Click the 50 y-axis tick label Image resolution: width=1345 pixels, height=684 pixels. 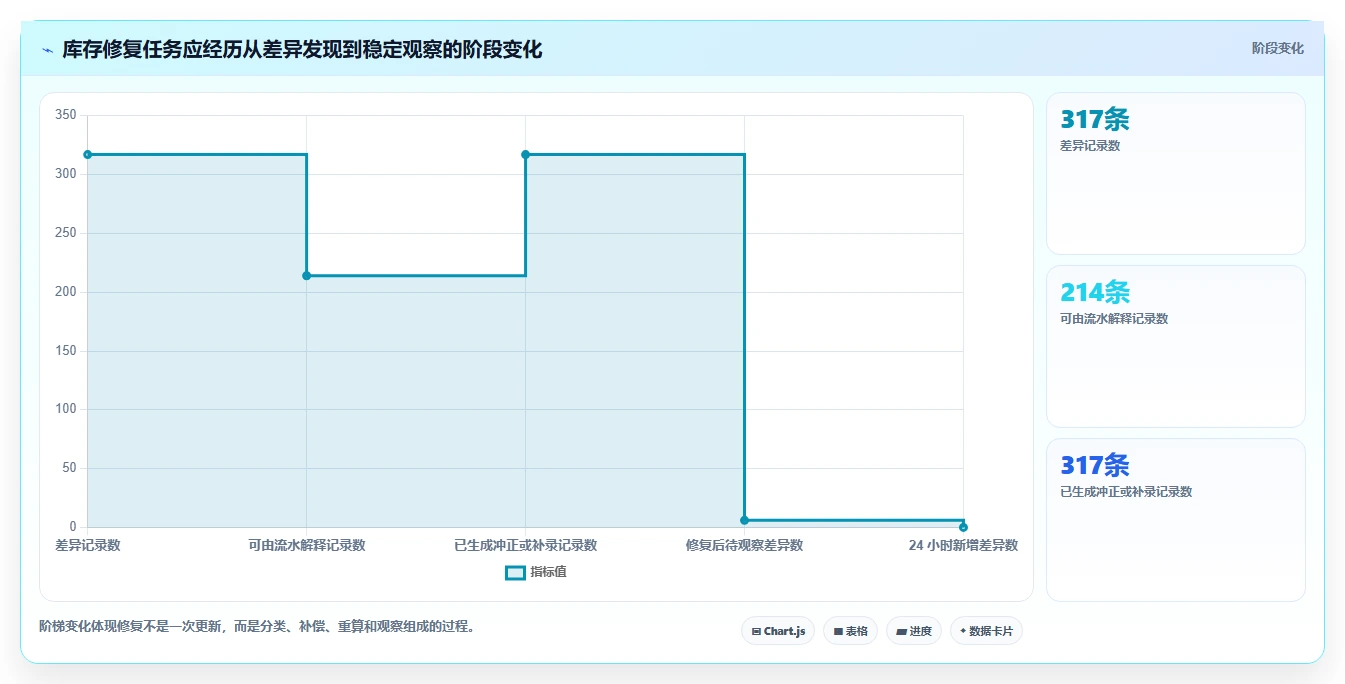tap(69, 468)
